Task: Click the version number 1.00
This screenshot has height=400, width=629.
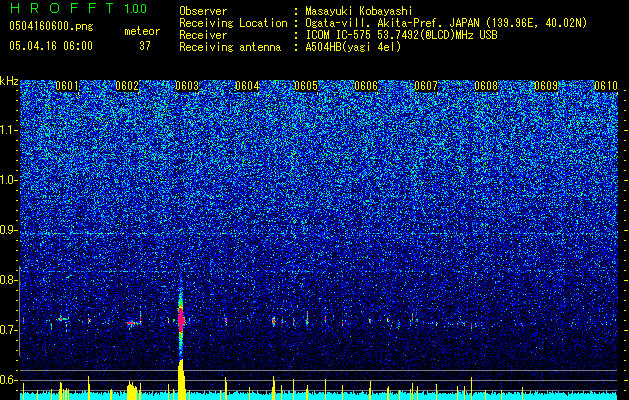Action: tap(136, 9)
